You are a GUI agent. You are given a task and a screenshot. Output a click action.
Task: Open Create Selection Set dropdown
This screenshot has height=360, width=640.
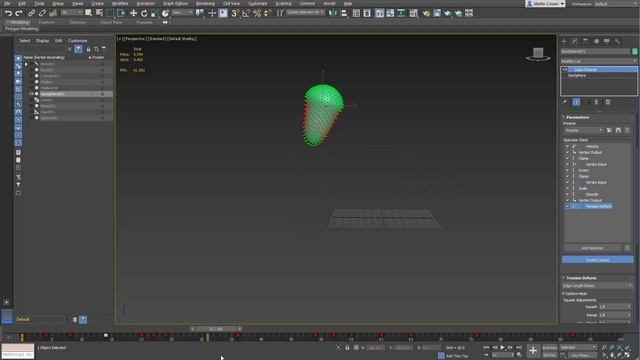[x=305, y=13]
